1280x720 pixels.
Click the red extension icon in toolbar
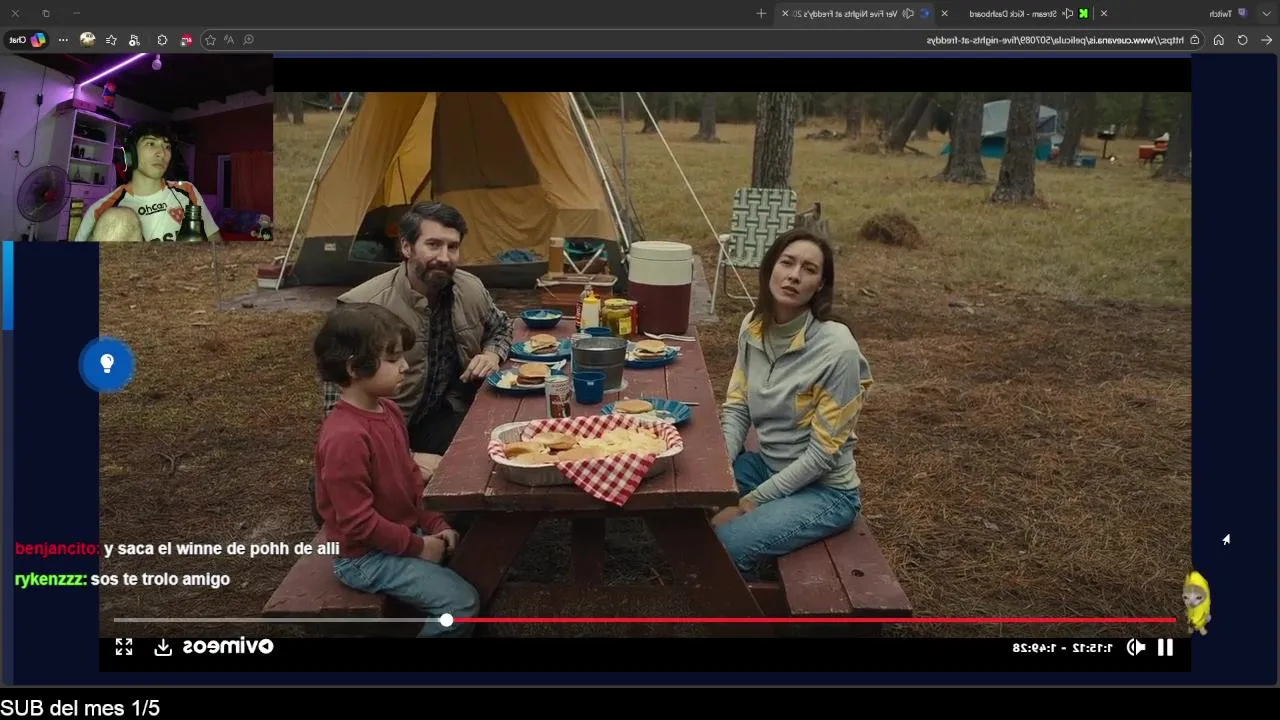tap(186, 40)
